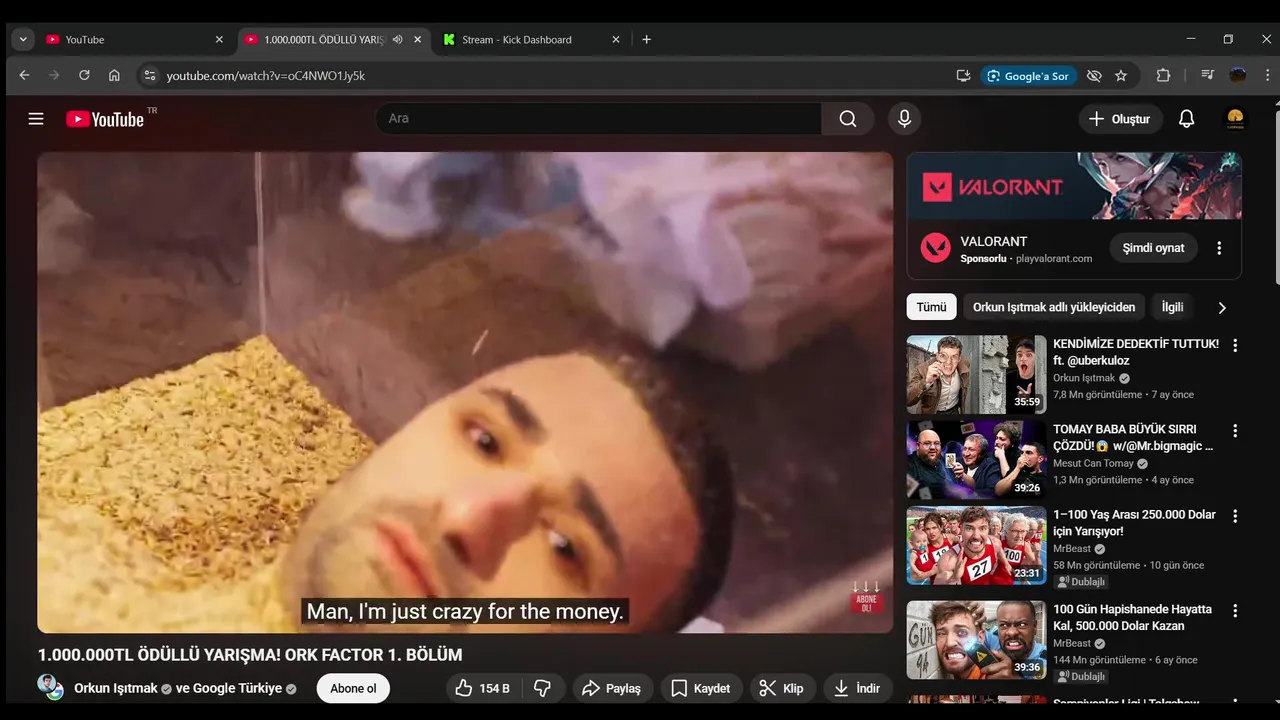Viewport: 1280px width, 720px height.
Task: Save video with Kaydet
Action: pyautogui.click(x=700, y=688)
